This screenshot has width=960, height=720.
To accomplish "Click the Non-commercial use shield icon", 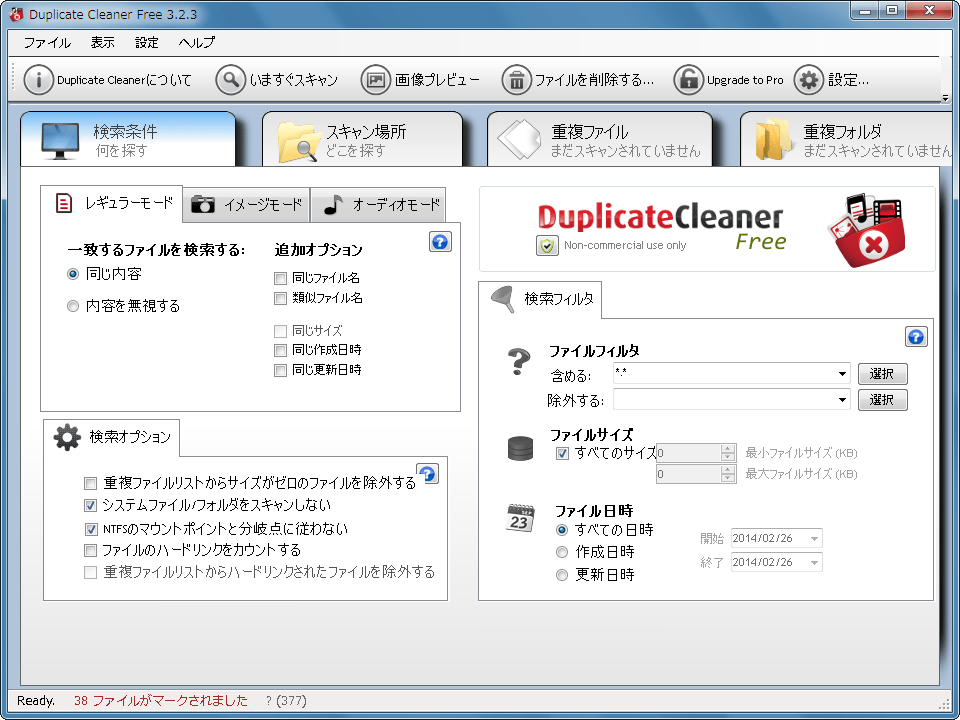I will pos(547,245).
